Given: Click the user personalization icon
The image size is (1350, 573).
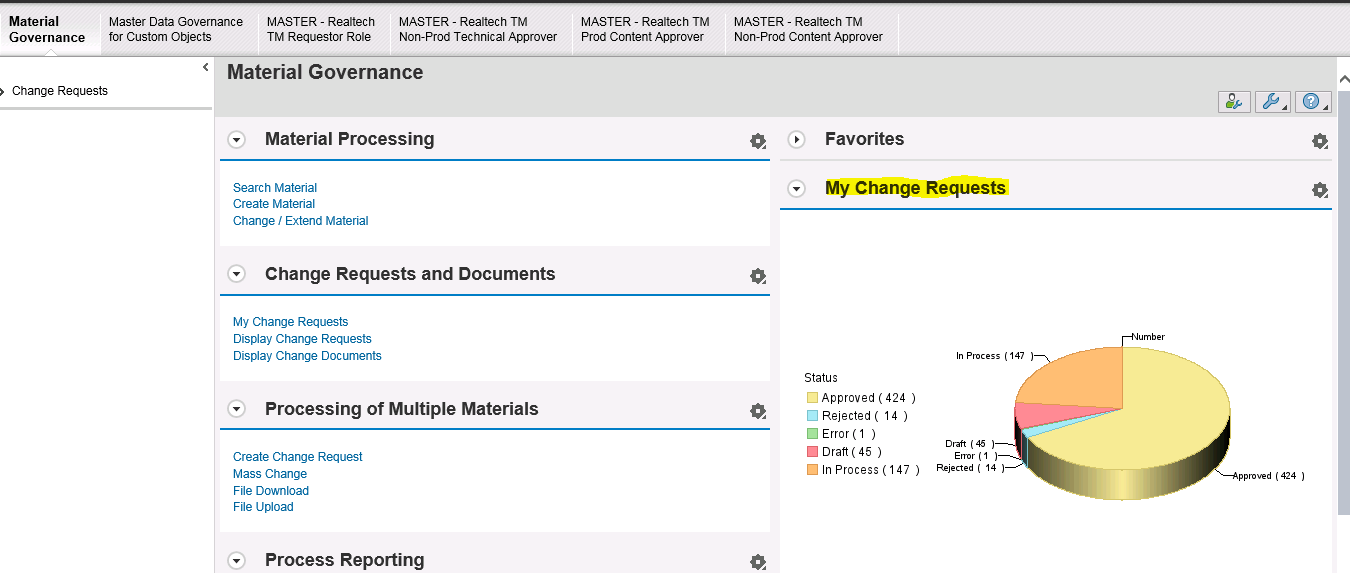Looking at the screenshot, I should tap(1234, 102).
